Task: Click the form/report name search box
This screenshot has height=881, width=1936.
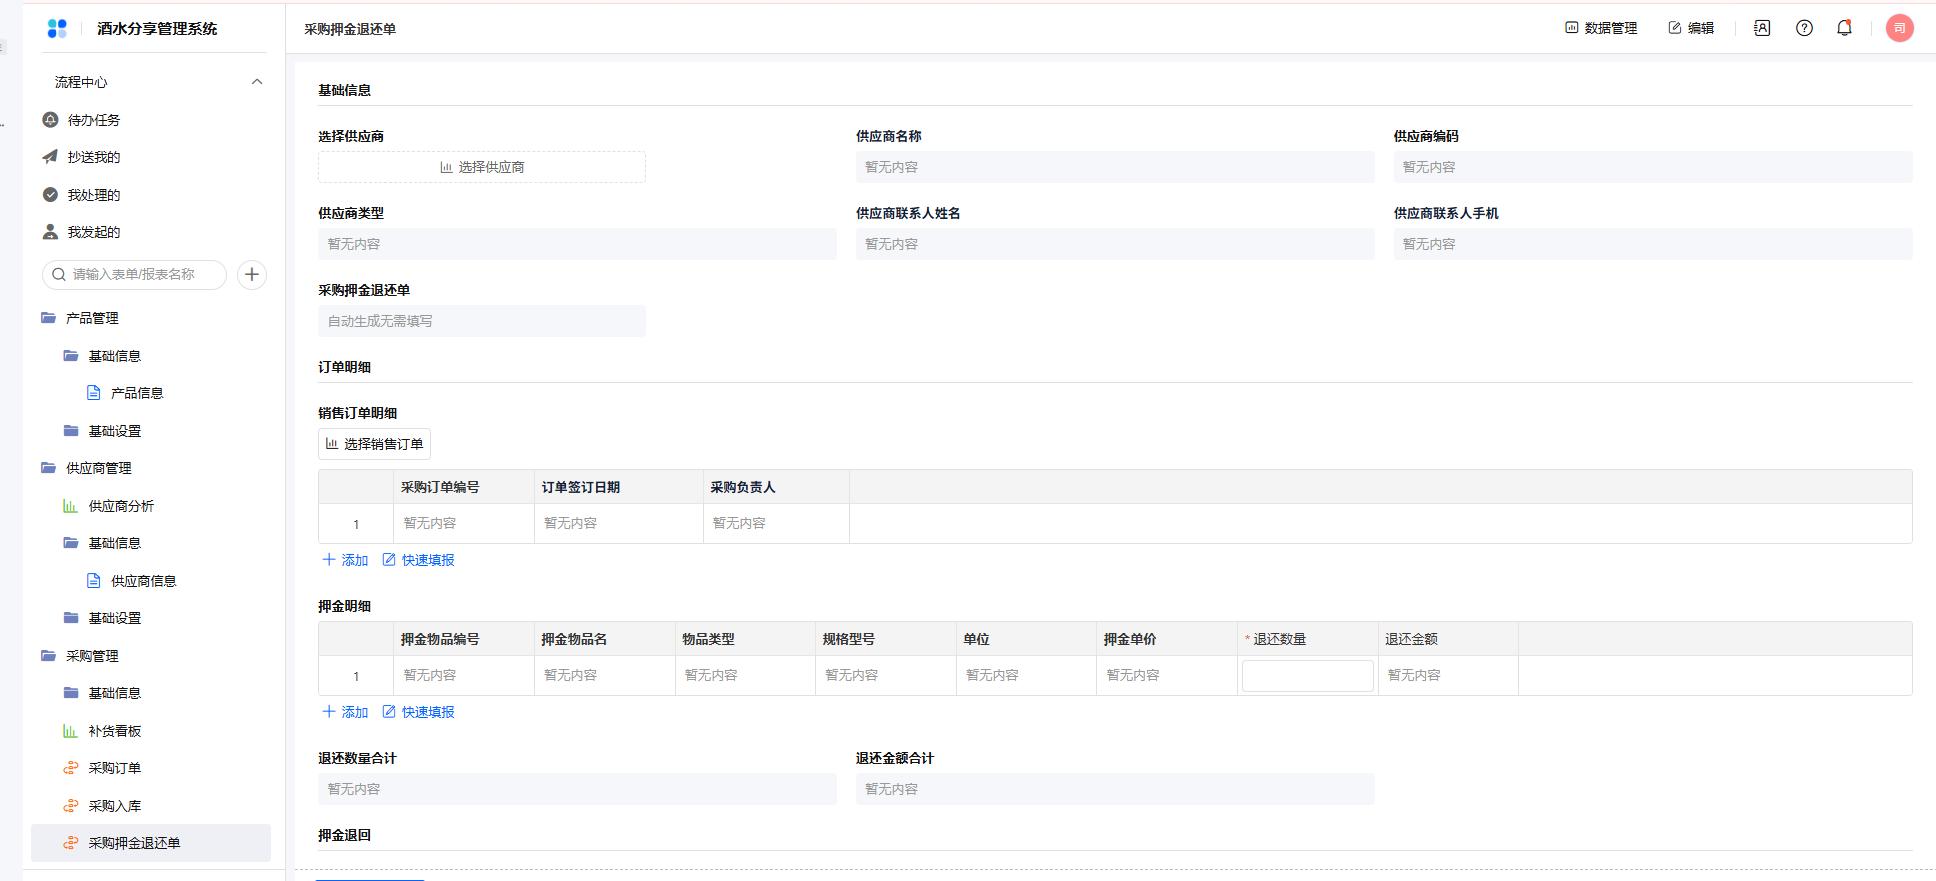Action: click(134, 274)
